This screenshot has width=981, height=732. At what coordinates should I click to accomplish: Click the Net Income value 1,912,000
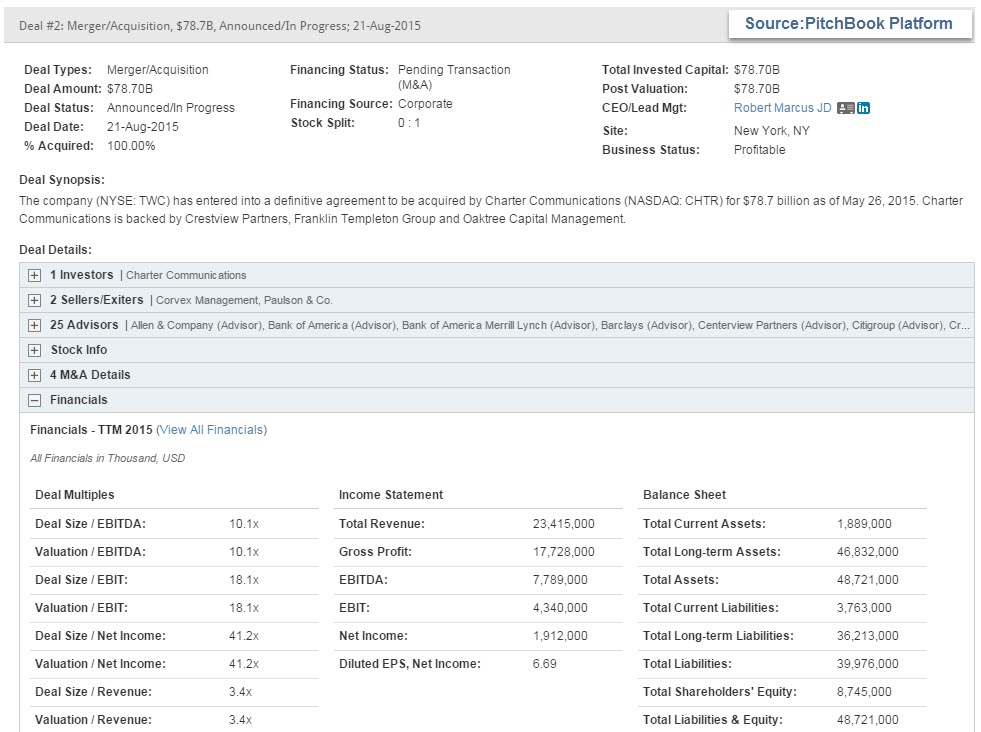click(560, 636)
